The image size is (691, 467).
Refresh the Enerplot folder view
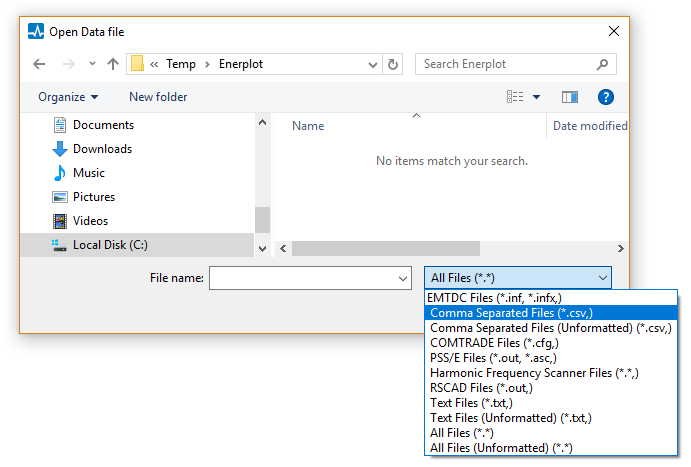393,64
